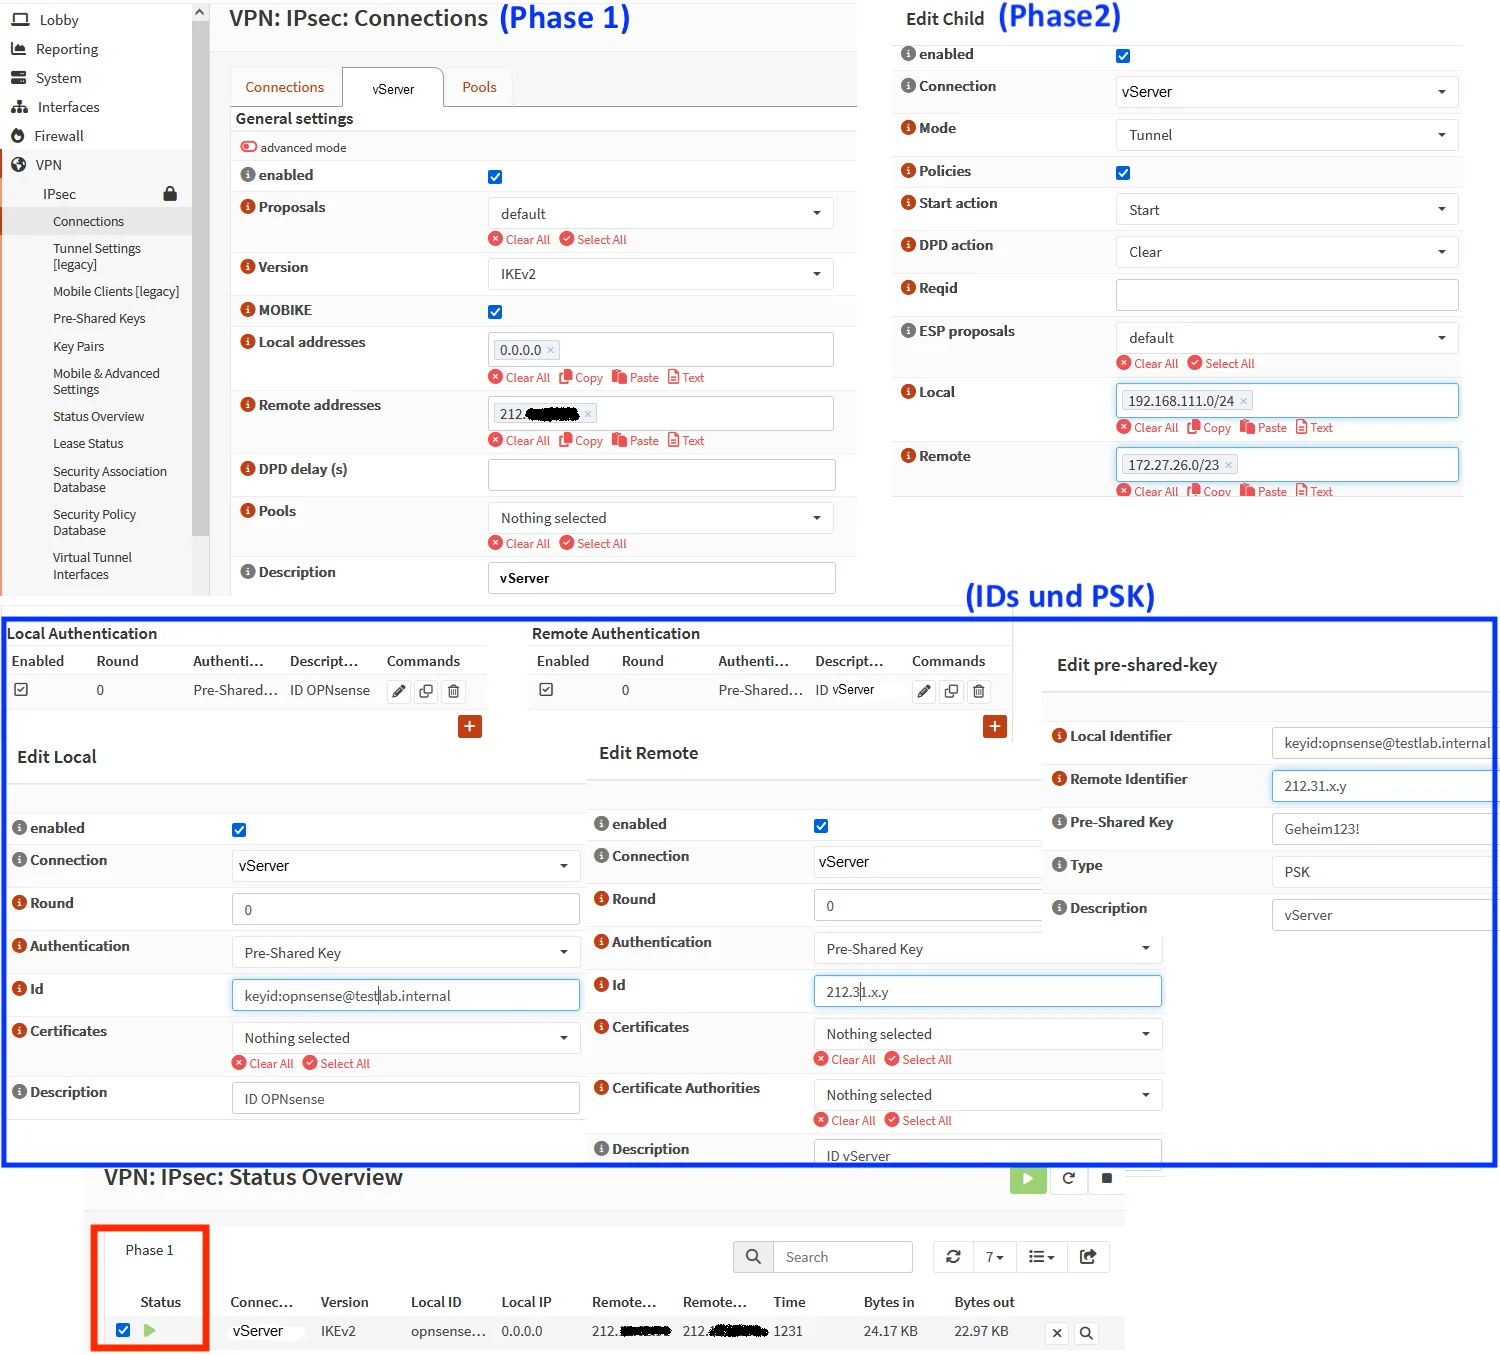
Task: Click the trash icon for ID OPNsense row
Action: pyautogui.click(x=453, y=691)
